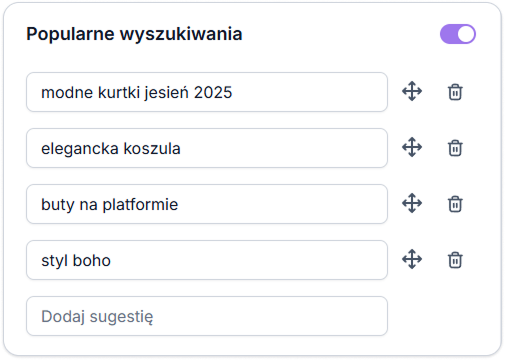Click the word 'koszula' in second field
Screen dimensions: 505x360
coord(152,148)
